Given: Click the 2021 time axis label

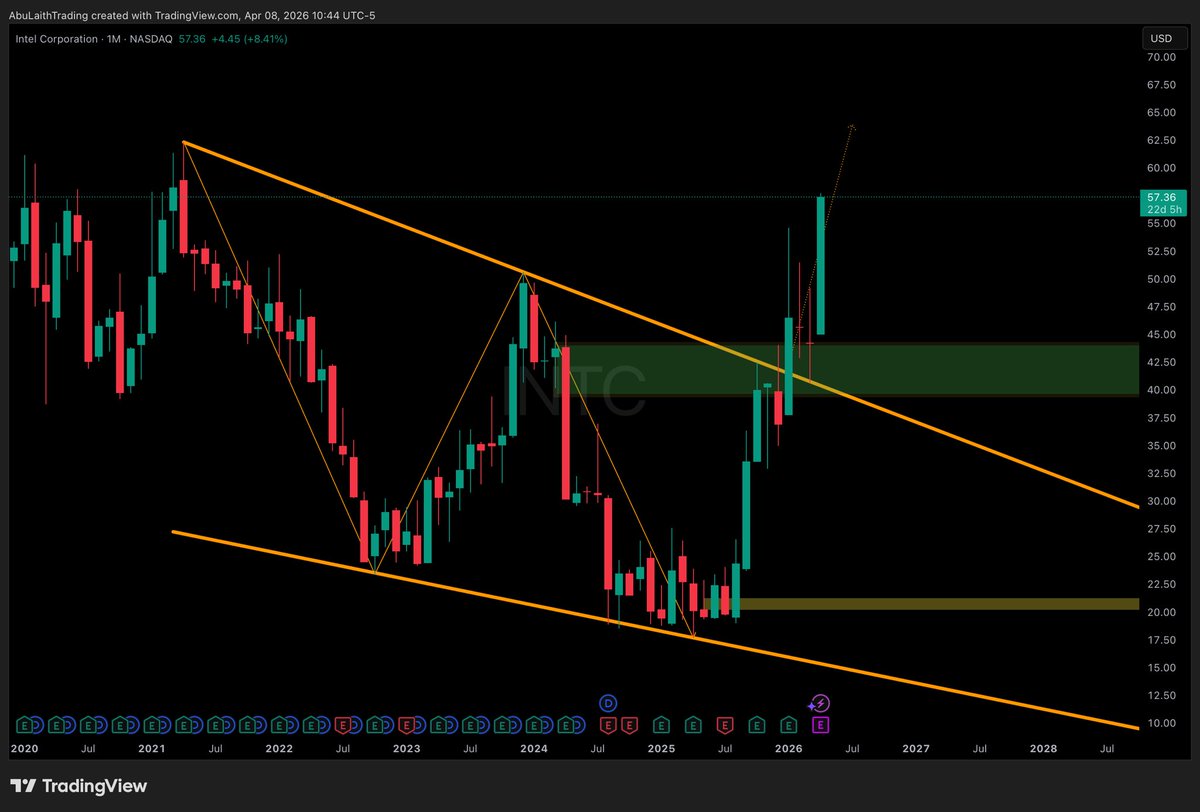Looking at the screenshot, I should [x=151, y=748].
